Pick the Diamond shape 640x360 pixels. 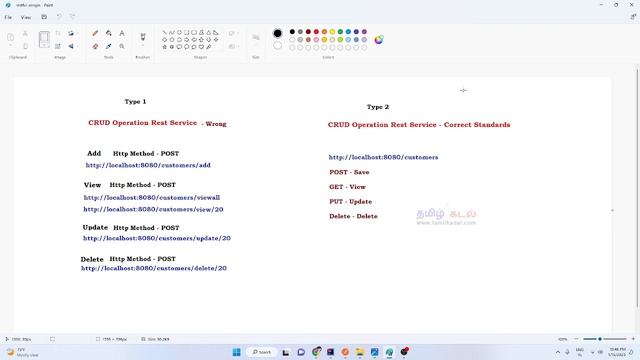[164, 40]
